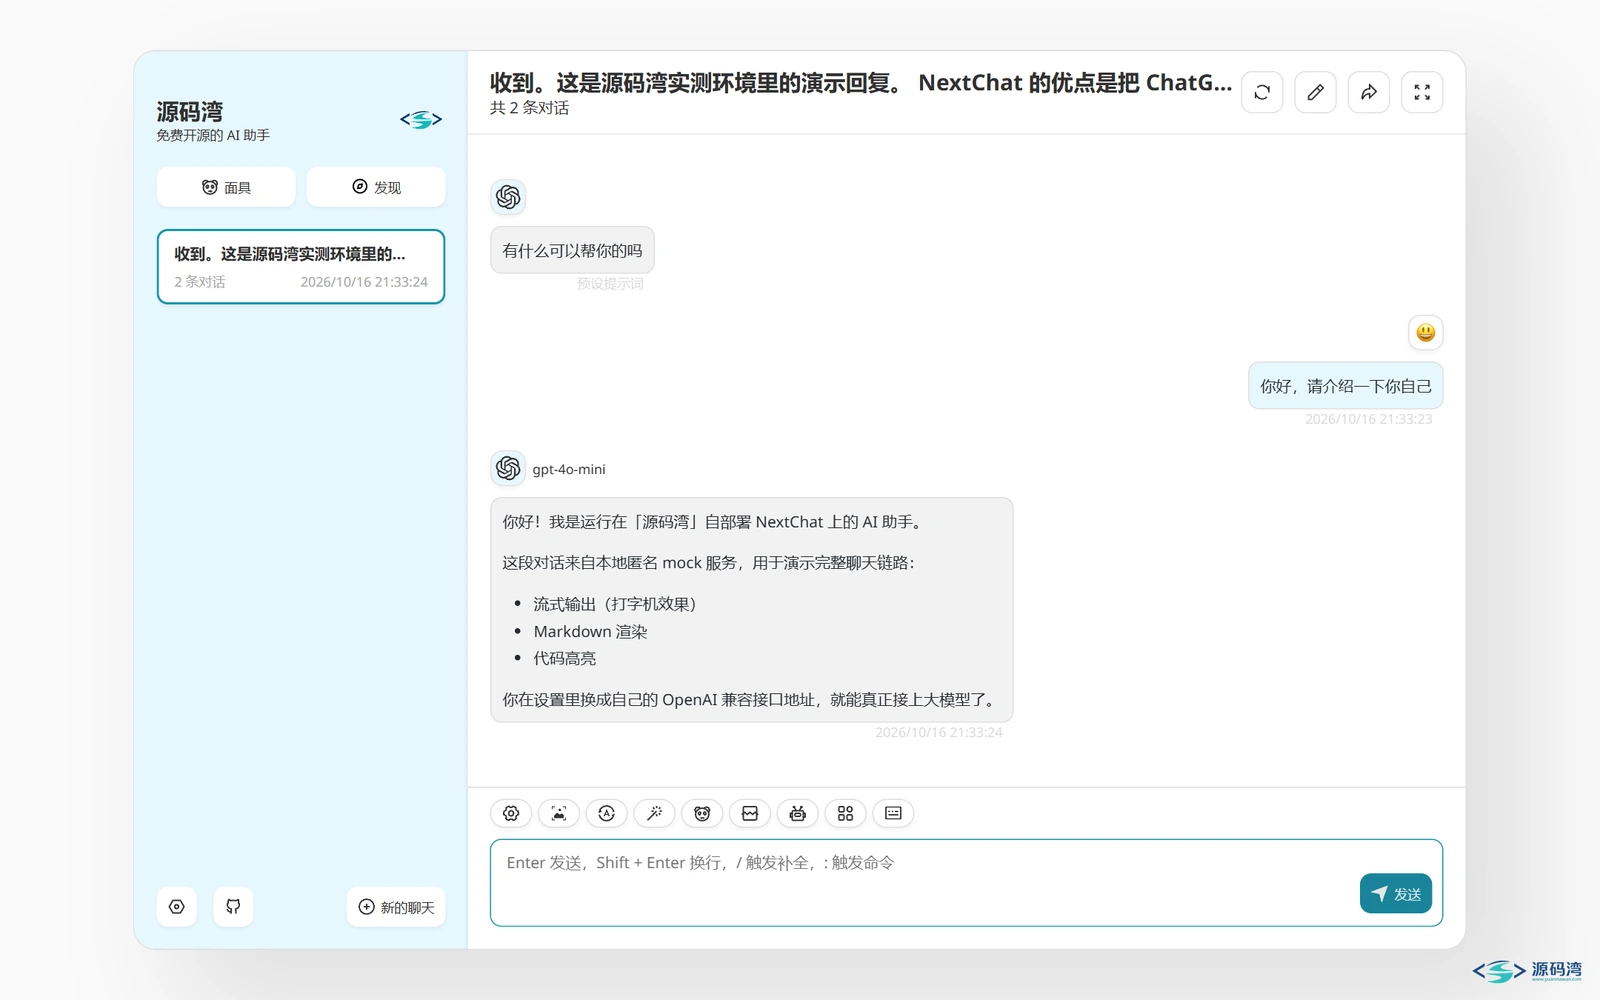
Task: Click the gpt-4o-mini assistant avatar
Action: tap(508, 468)
